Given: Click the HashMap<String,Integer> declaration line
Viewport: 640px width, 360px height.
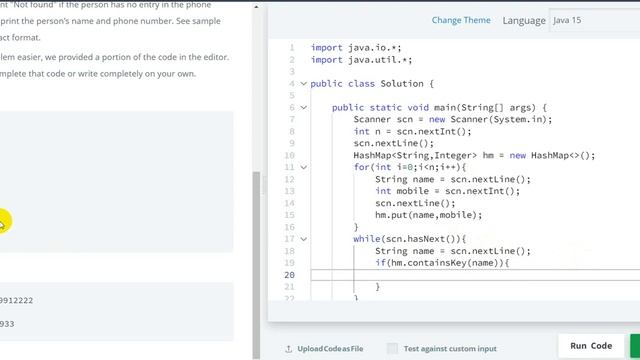Looking at the screenshot, I should (x=474, y=156).
